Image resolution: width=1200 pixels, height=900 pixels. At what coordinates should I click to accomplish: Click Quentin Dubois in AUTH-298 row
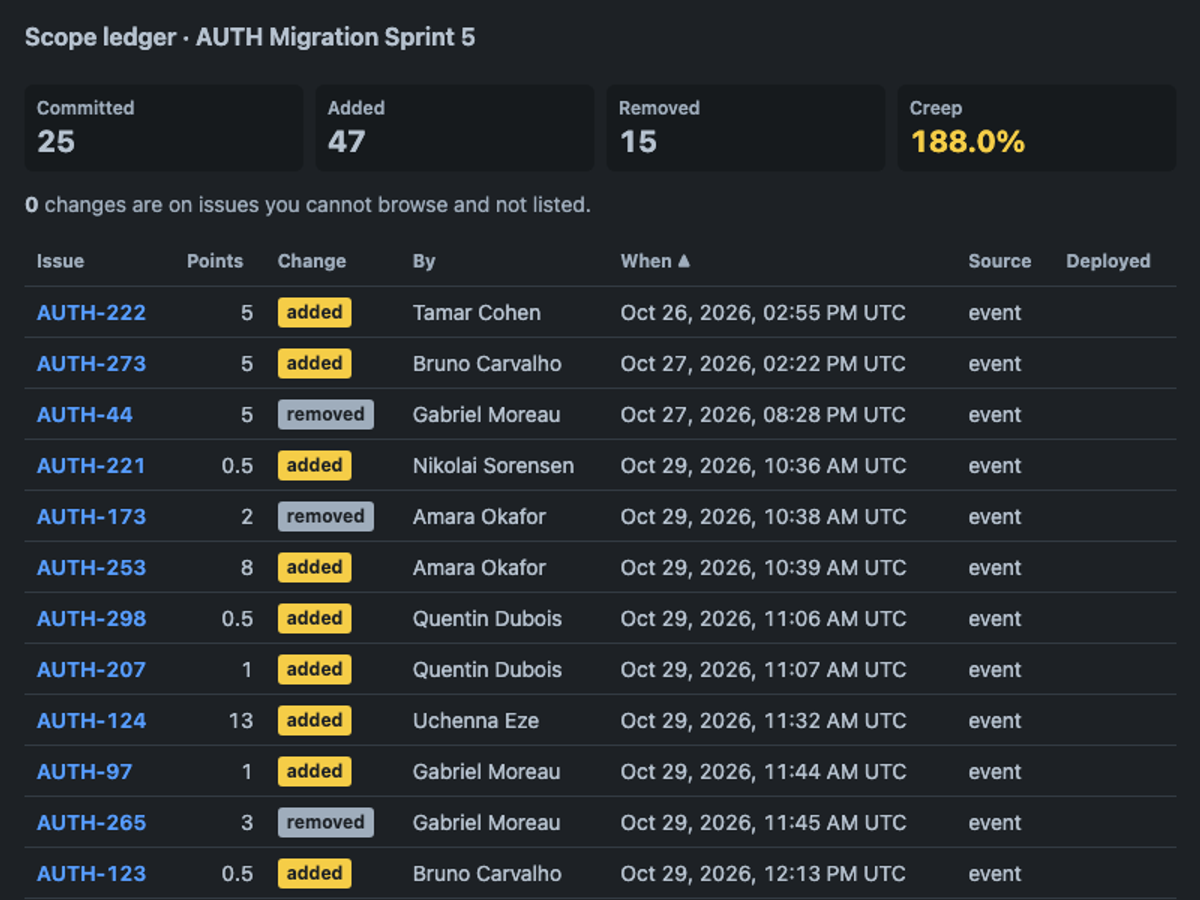[488, 619]
